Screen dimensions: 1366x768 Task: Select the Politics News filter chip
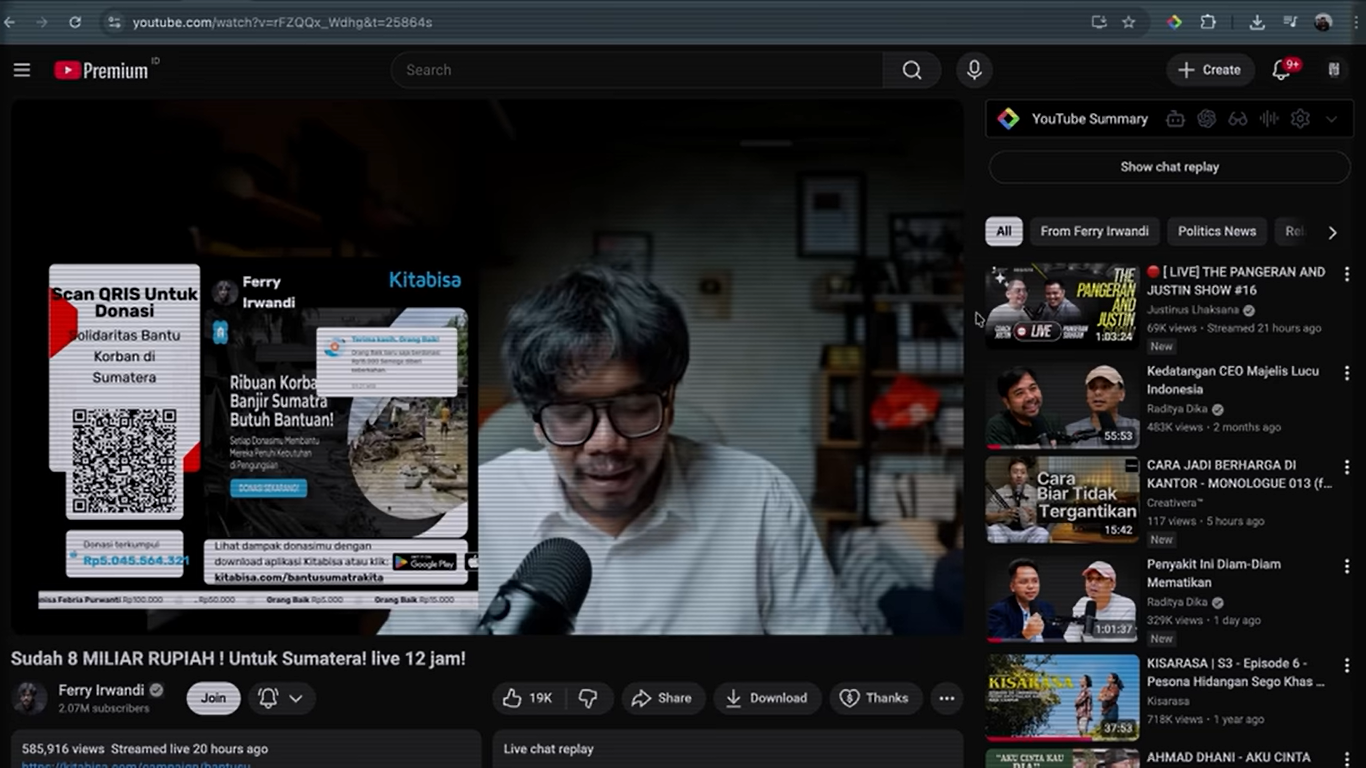[1216, 231]
